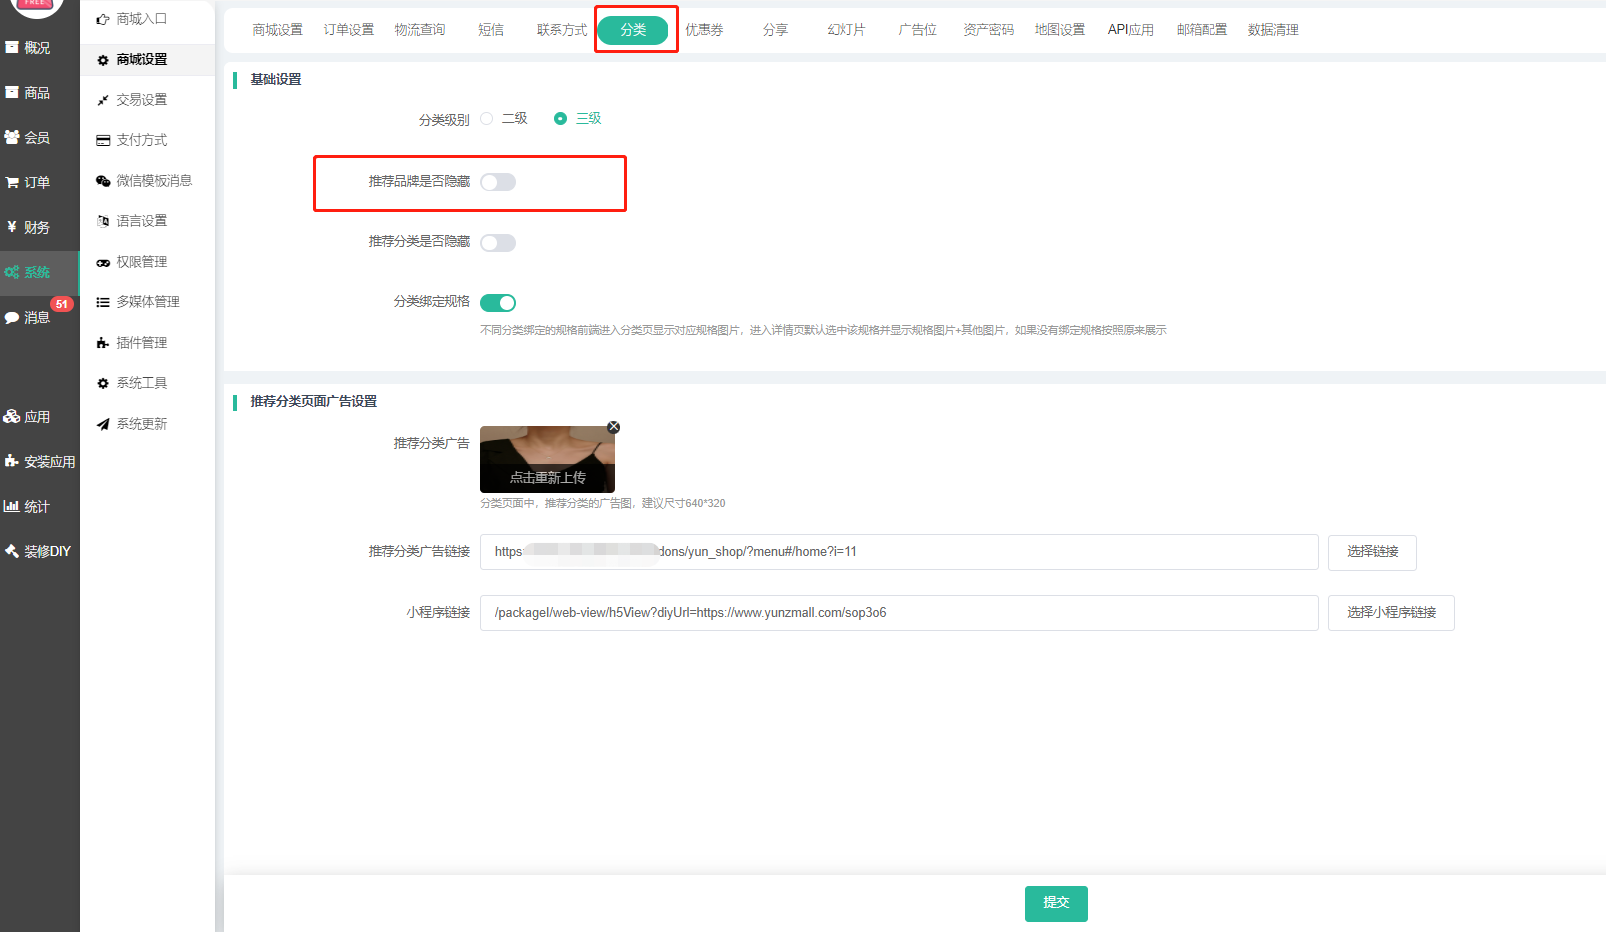
Task: Select the 二级 category level radio button
Action: point(487,119)
